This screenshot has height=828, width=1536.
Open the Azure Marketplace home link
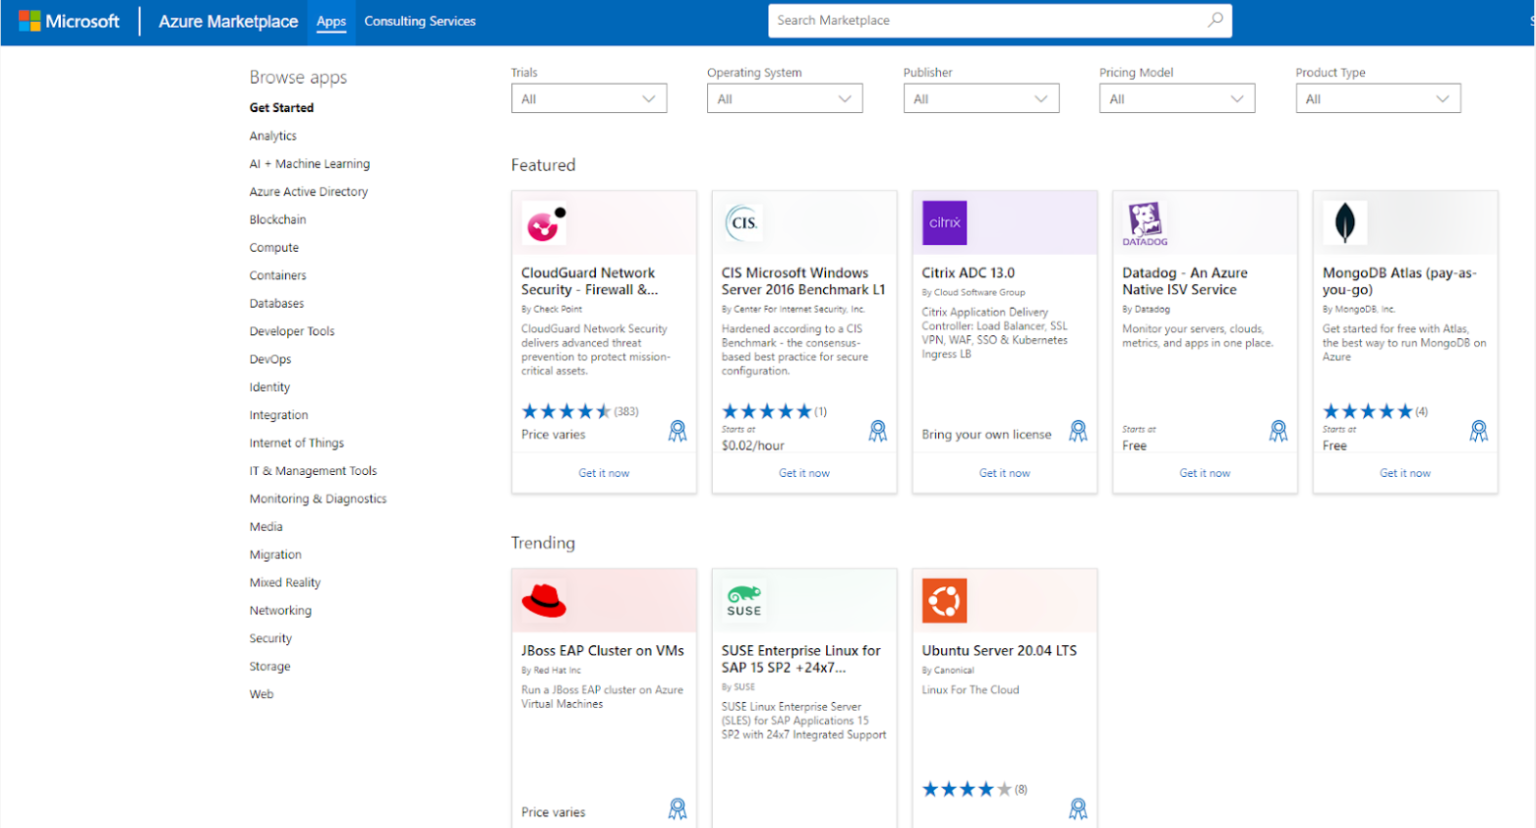coord(228,21)
